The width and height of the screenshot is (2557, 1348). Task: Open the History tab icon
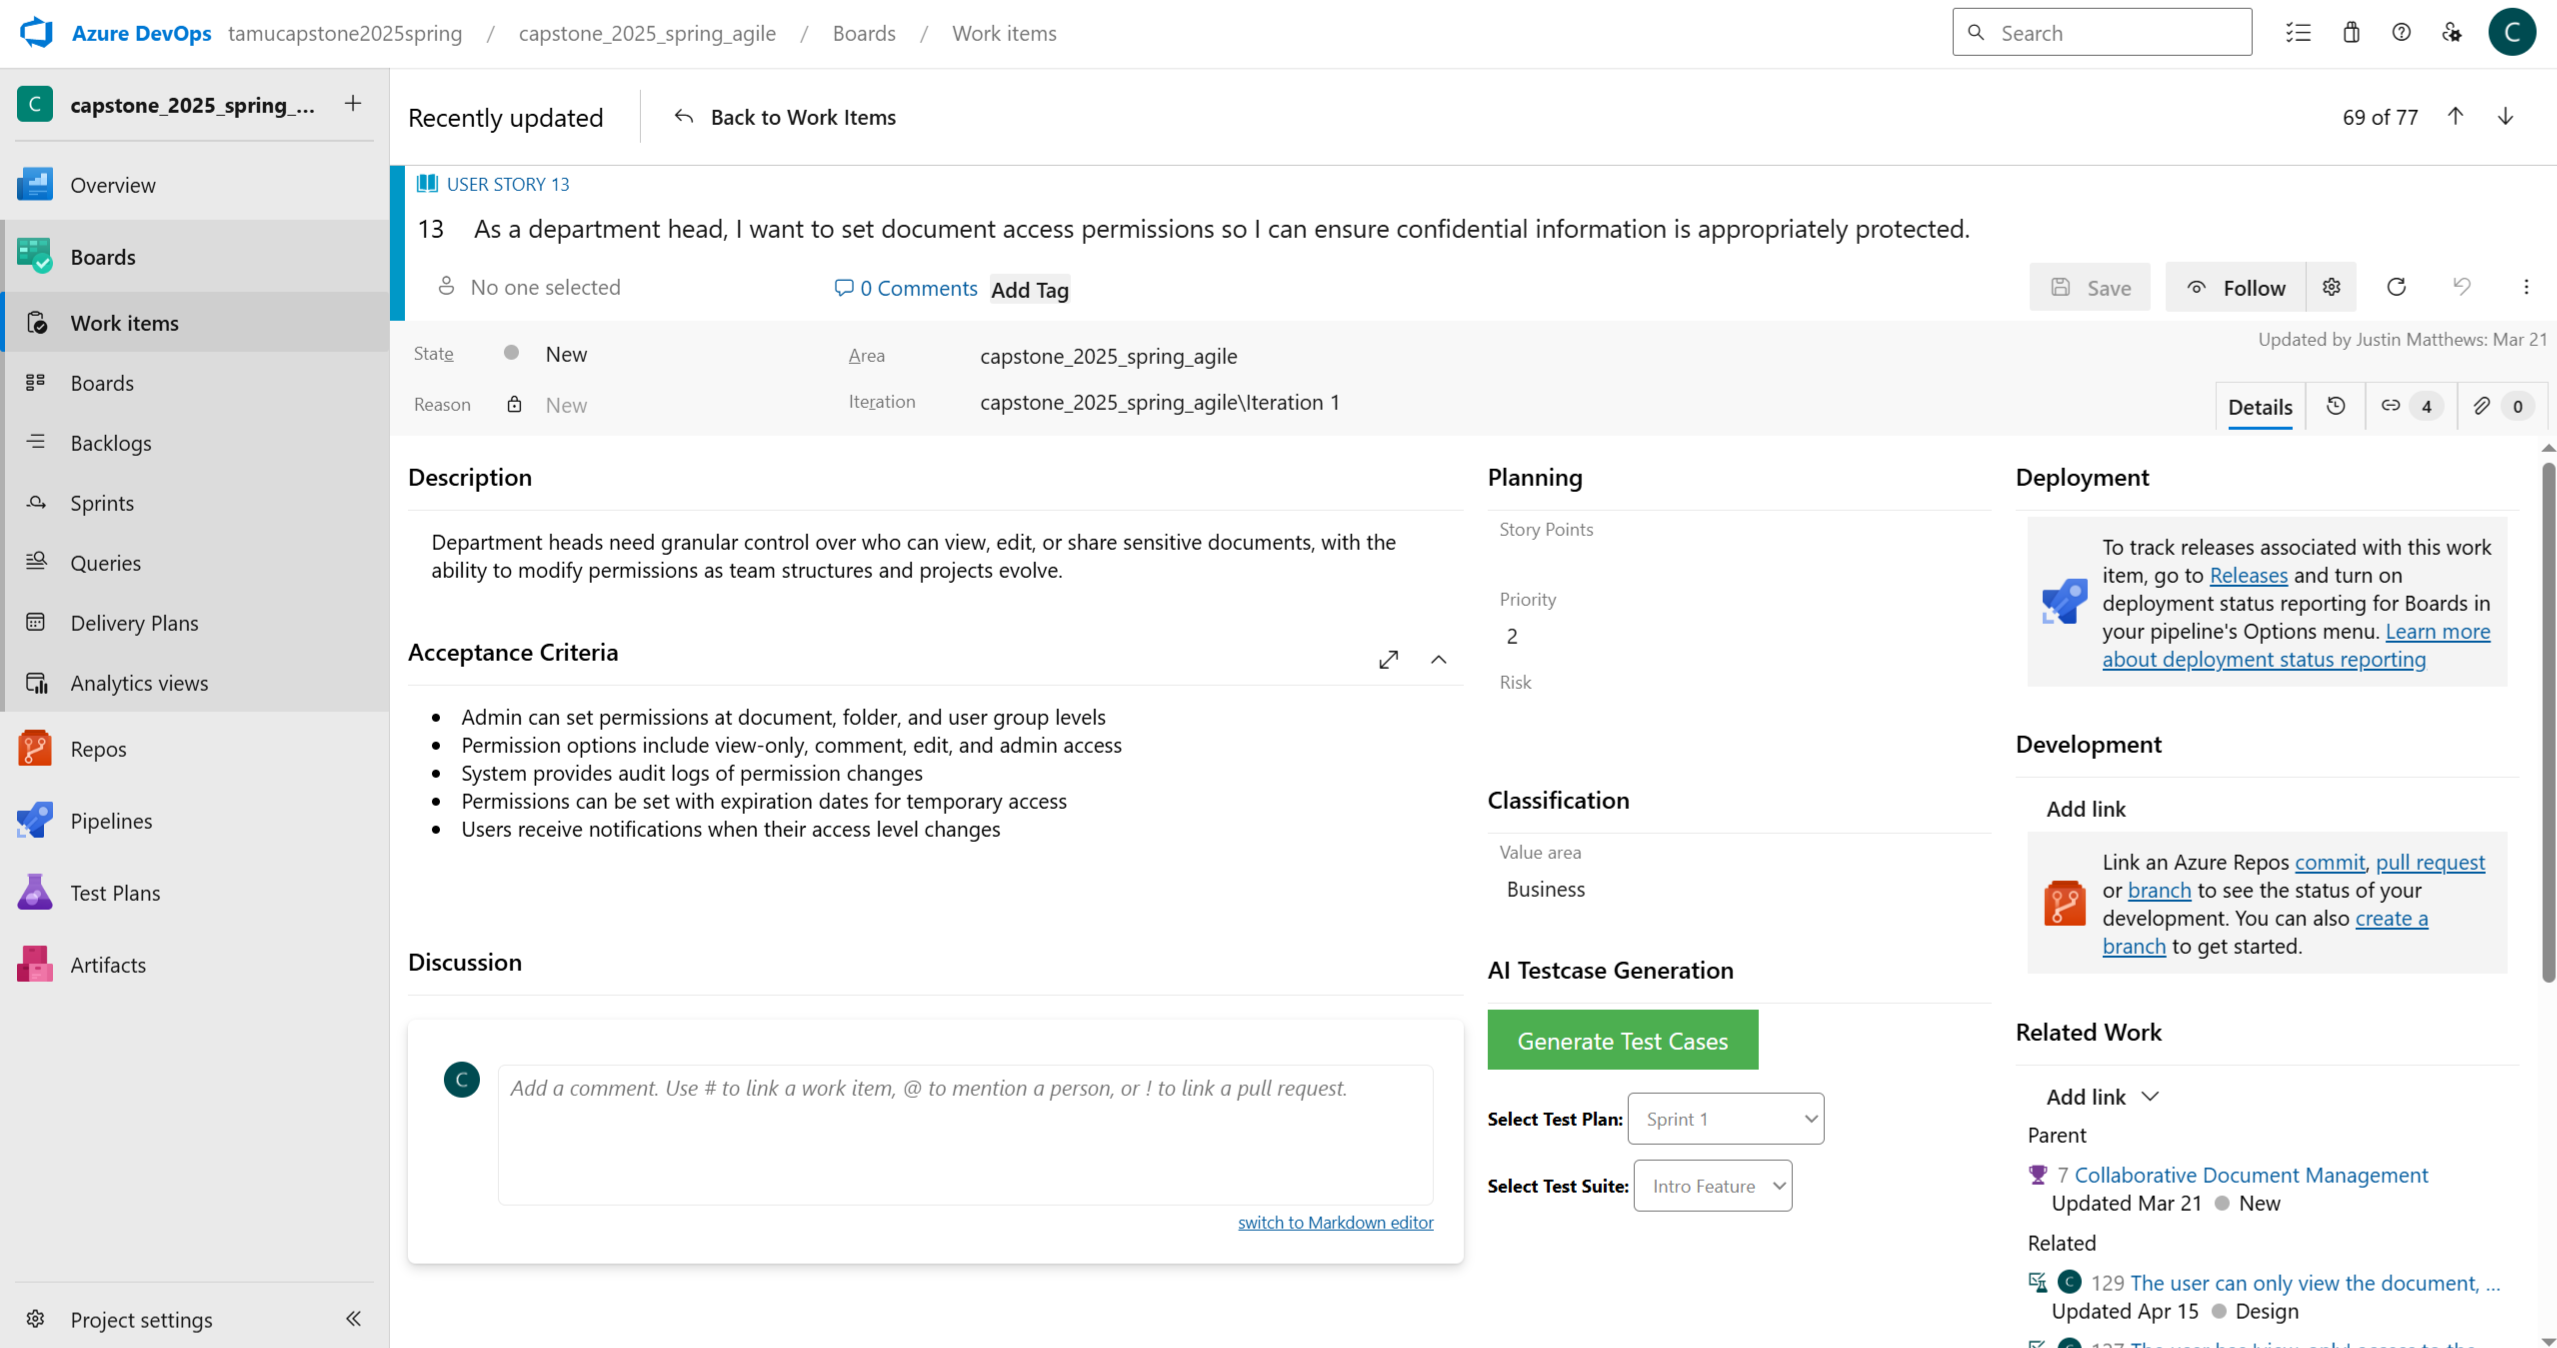[2335, 406]
